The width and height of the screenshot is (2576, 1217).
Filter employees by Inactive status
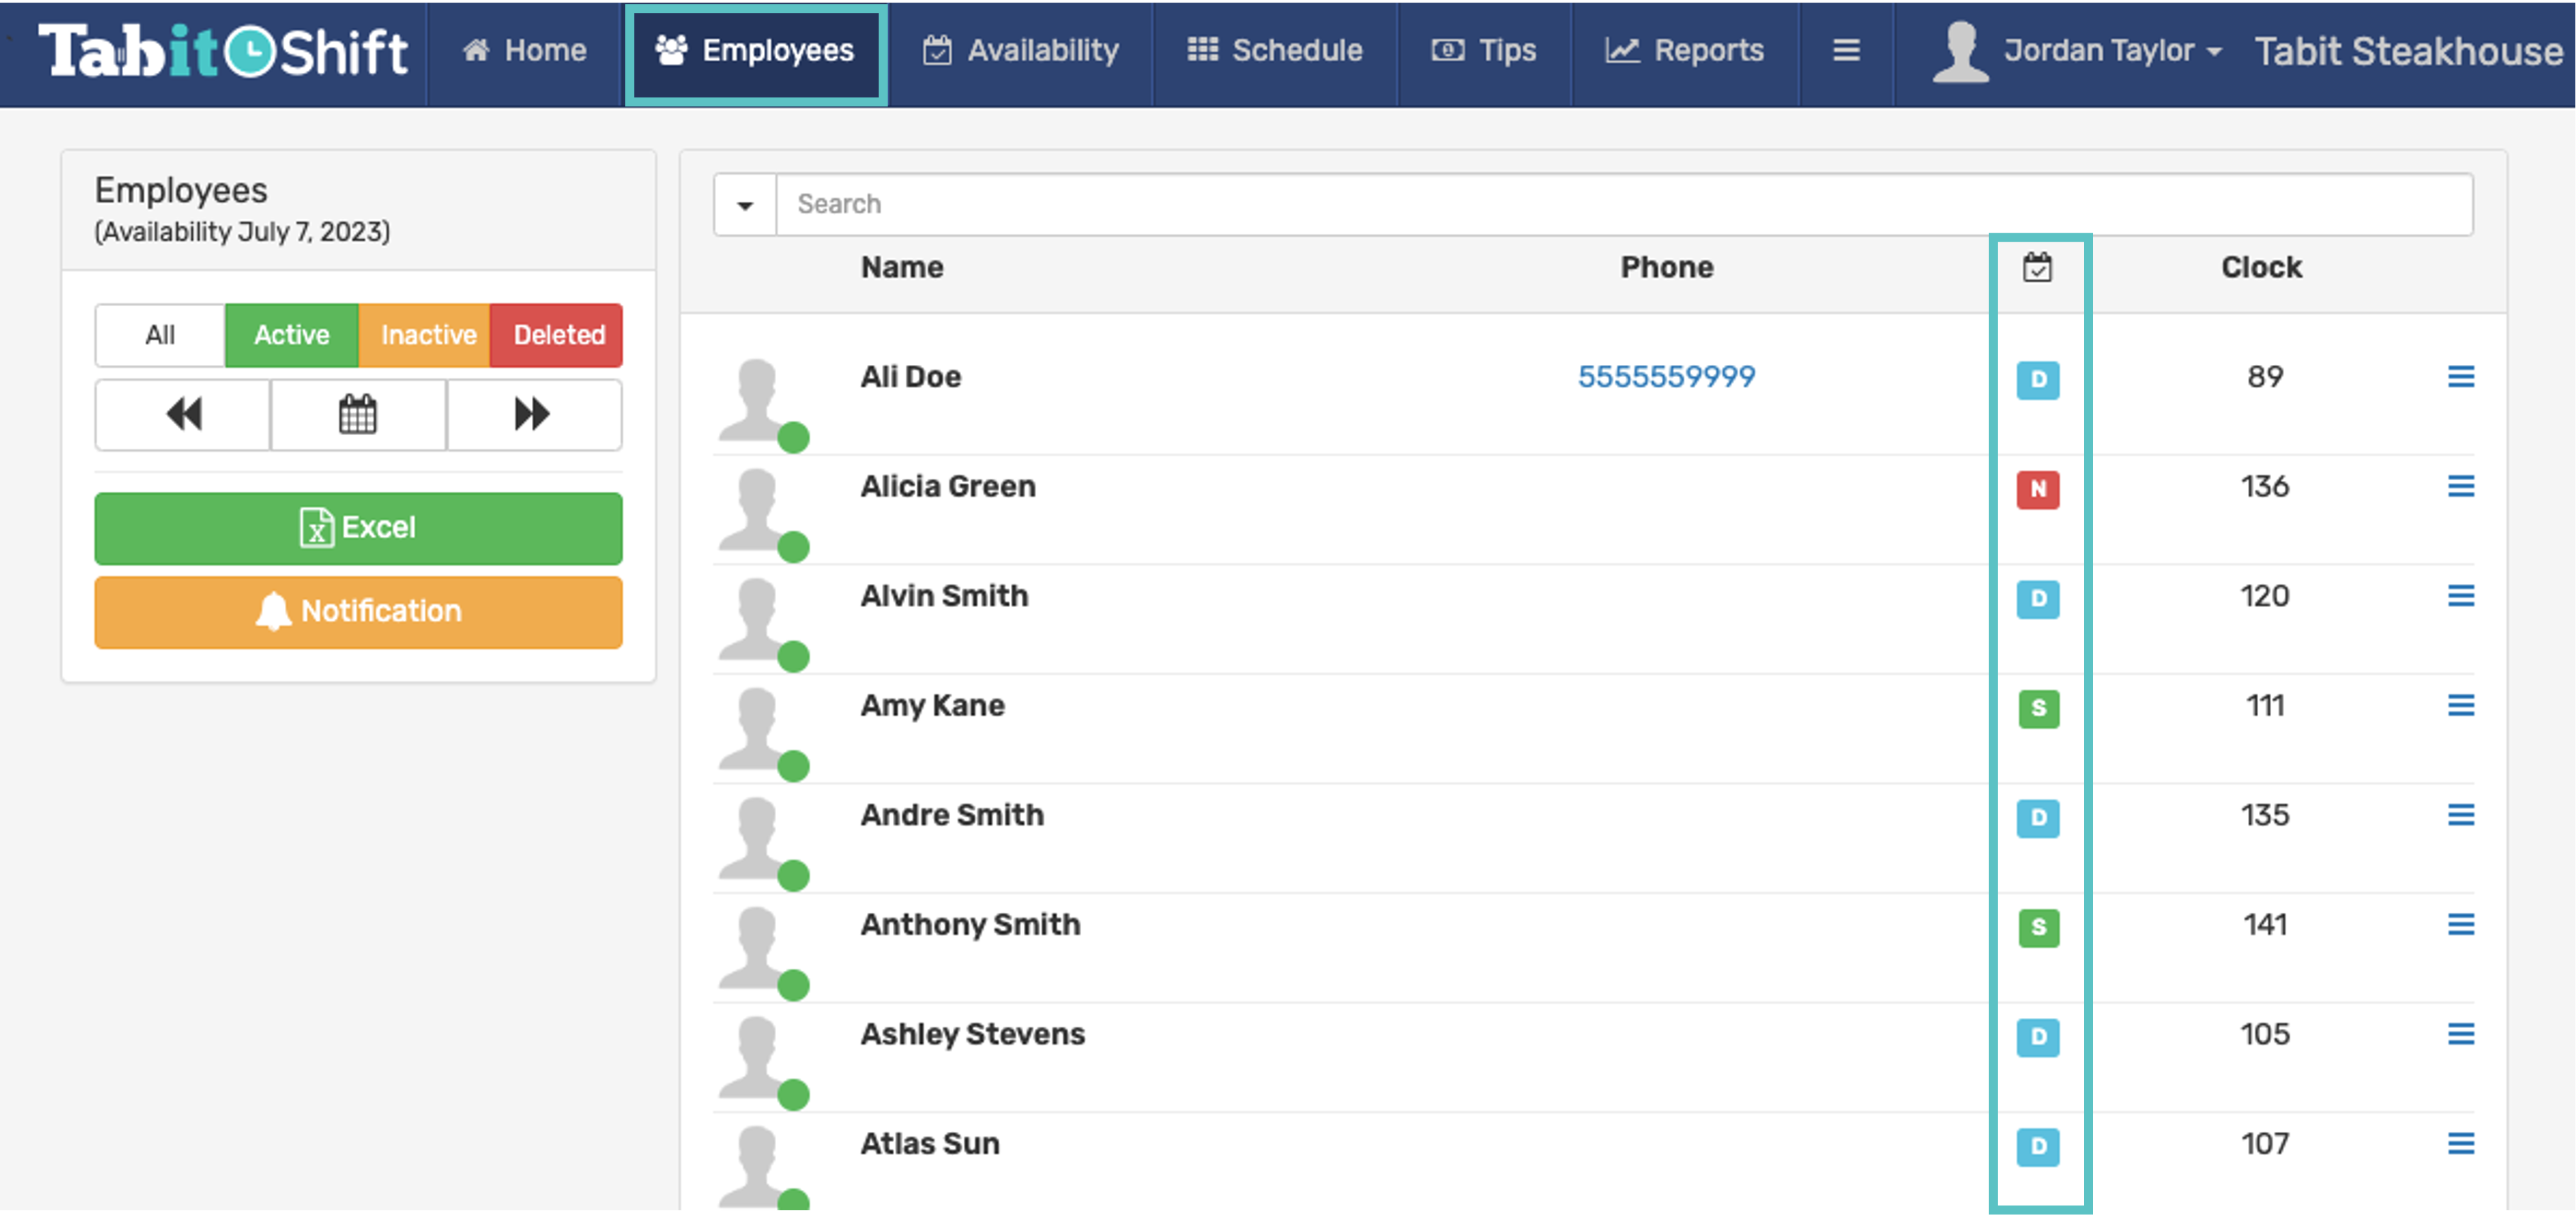point(427,335)
